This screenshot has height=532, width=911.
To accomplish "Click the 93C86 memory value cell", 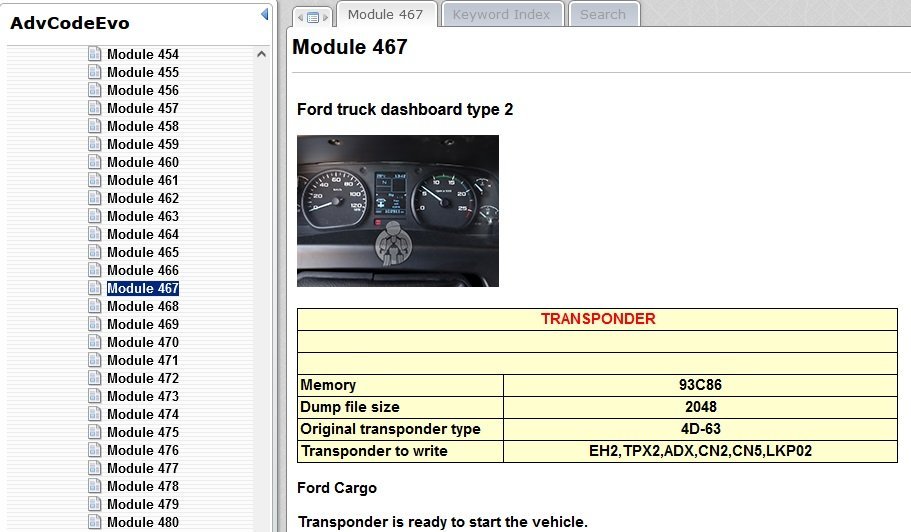I will pos(700,385).
